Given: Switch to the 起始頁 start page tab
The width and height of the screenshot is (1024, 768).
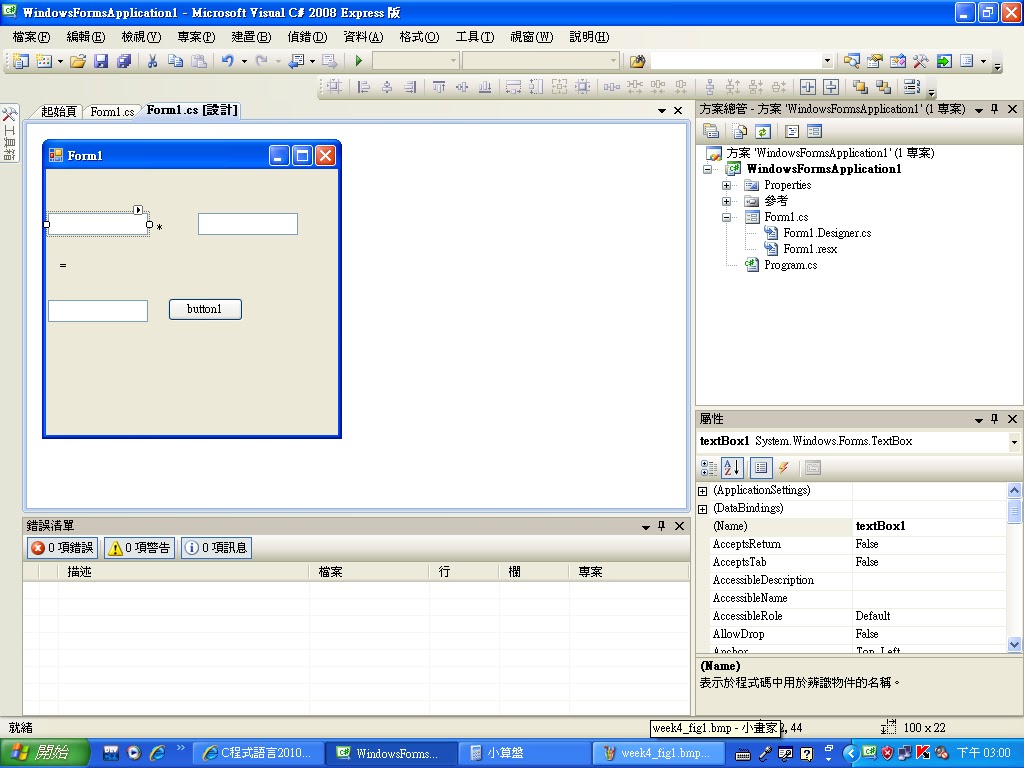Looking at the screenshot, I should [x=58, y=112].
